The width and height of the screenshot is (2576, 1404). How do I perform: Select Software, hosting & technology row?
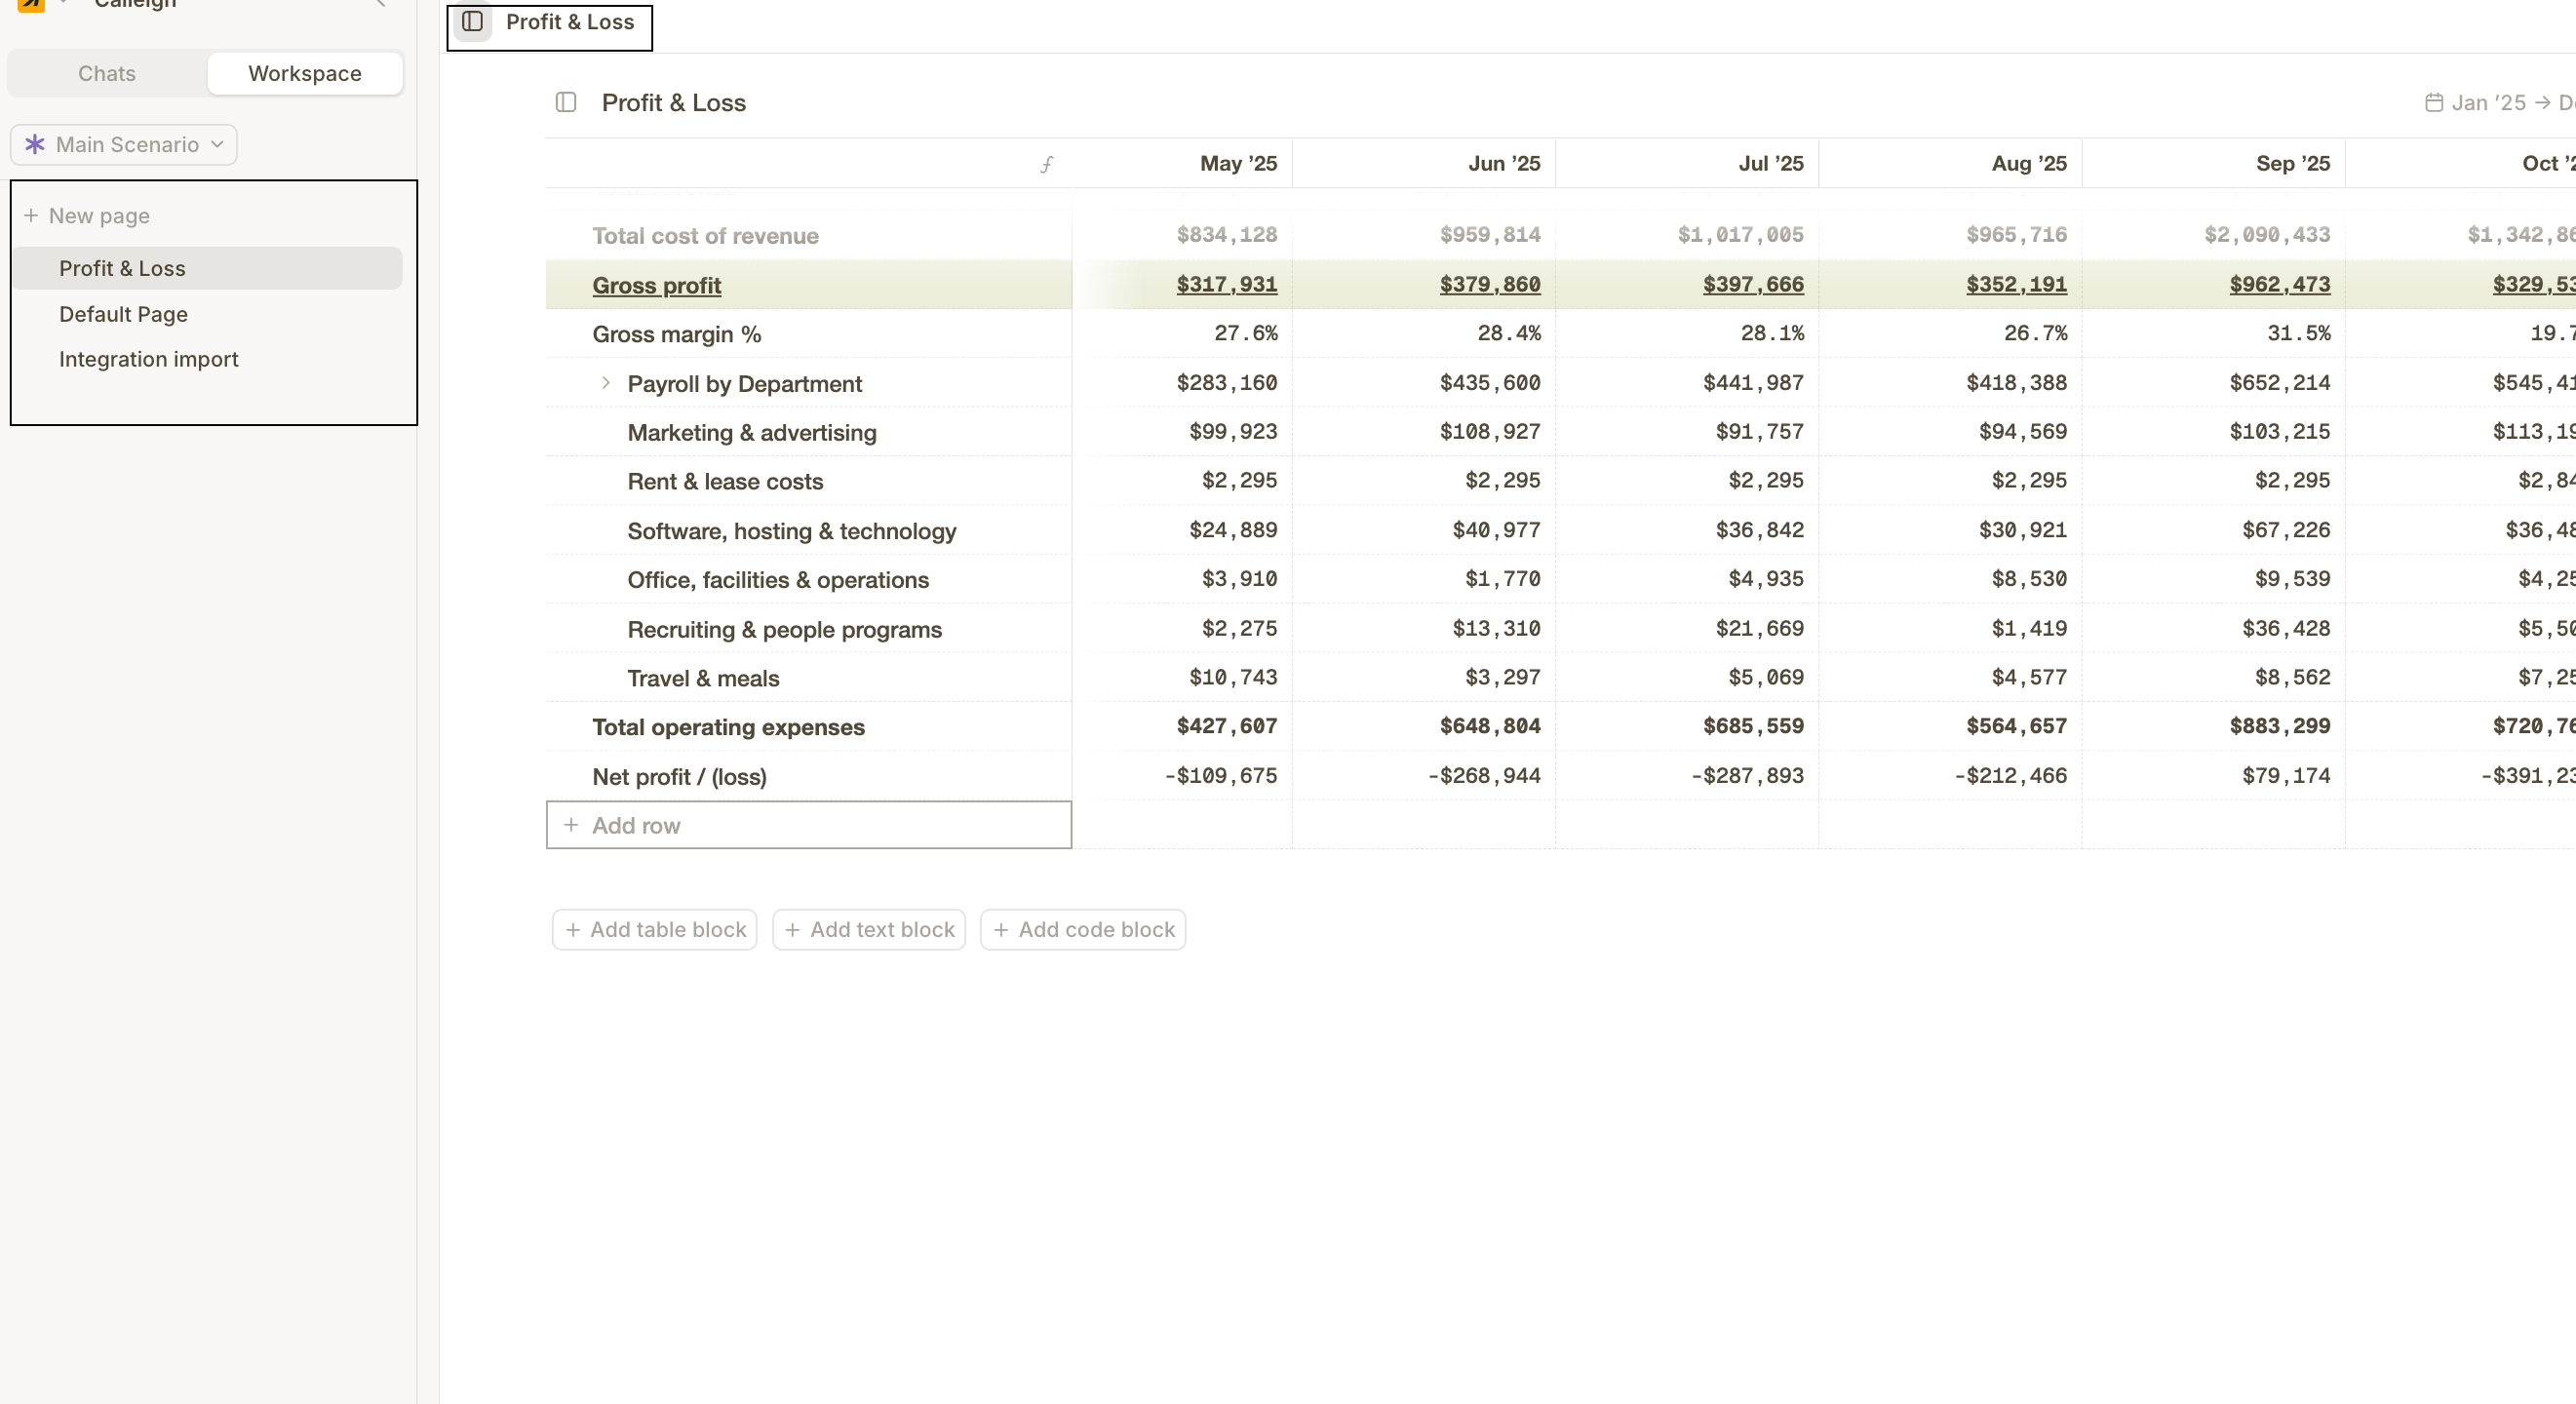point(792,531)
